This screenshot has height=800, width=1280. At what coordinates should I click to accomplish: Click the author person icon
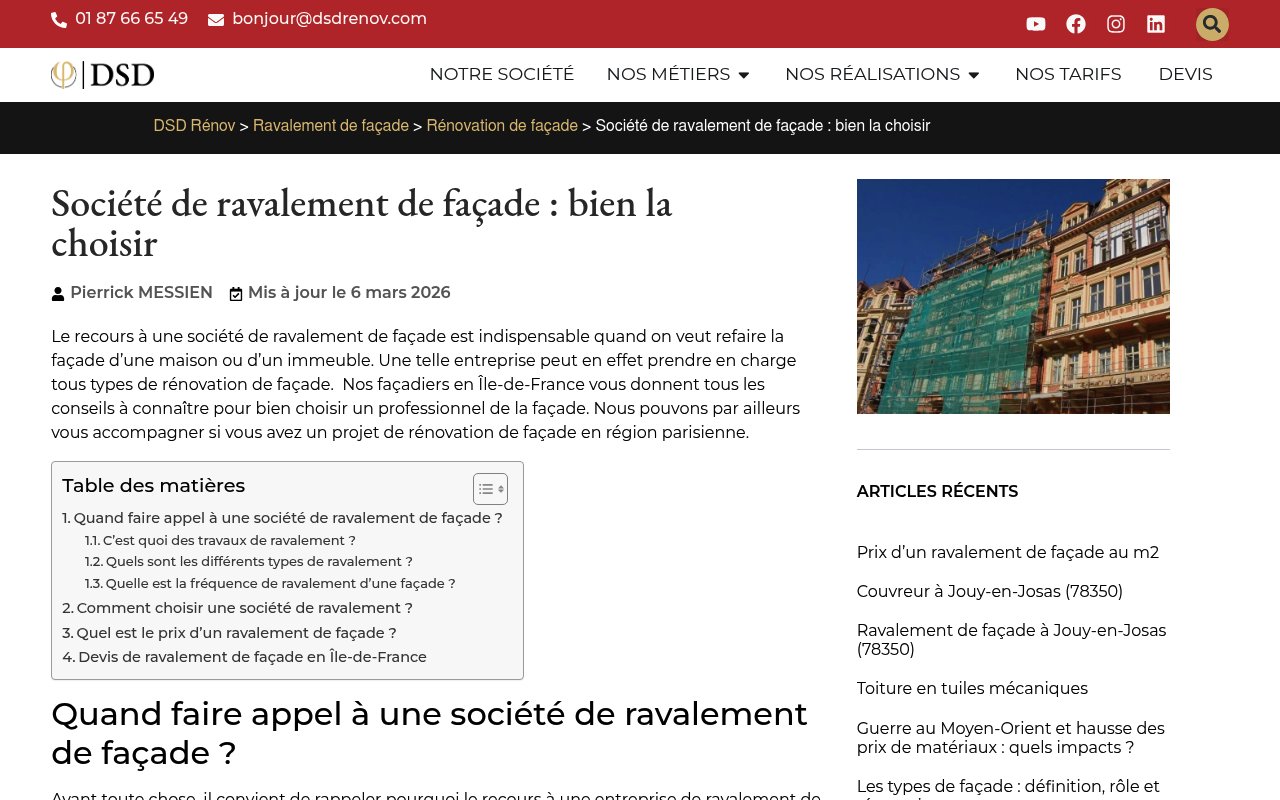pos(58,294)
